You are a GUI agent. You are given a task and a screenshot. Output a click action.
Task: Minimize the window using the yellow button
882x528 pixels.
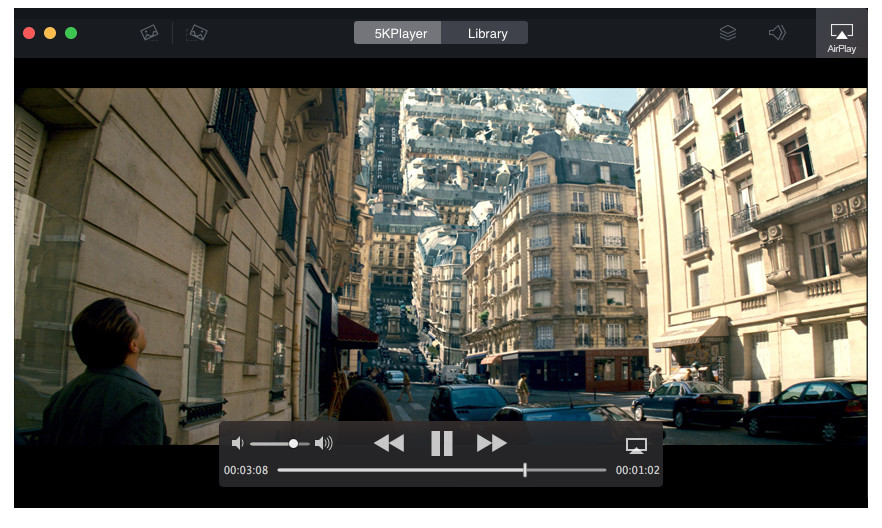click(50, 33)
